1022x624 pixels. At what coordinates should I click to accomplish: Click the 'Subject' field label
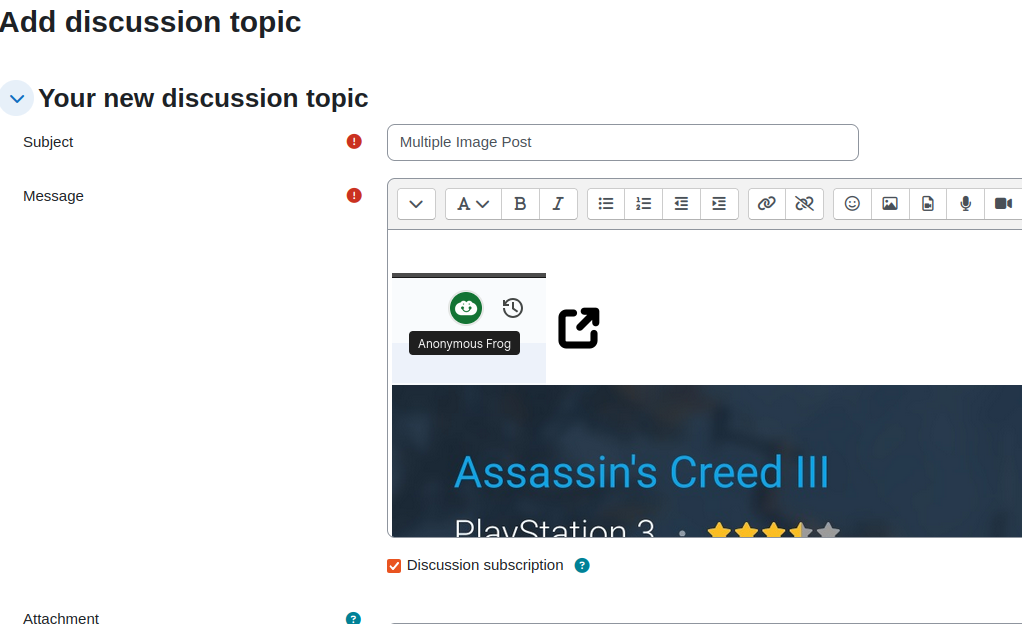(48, 142)
